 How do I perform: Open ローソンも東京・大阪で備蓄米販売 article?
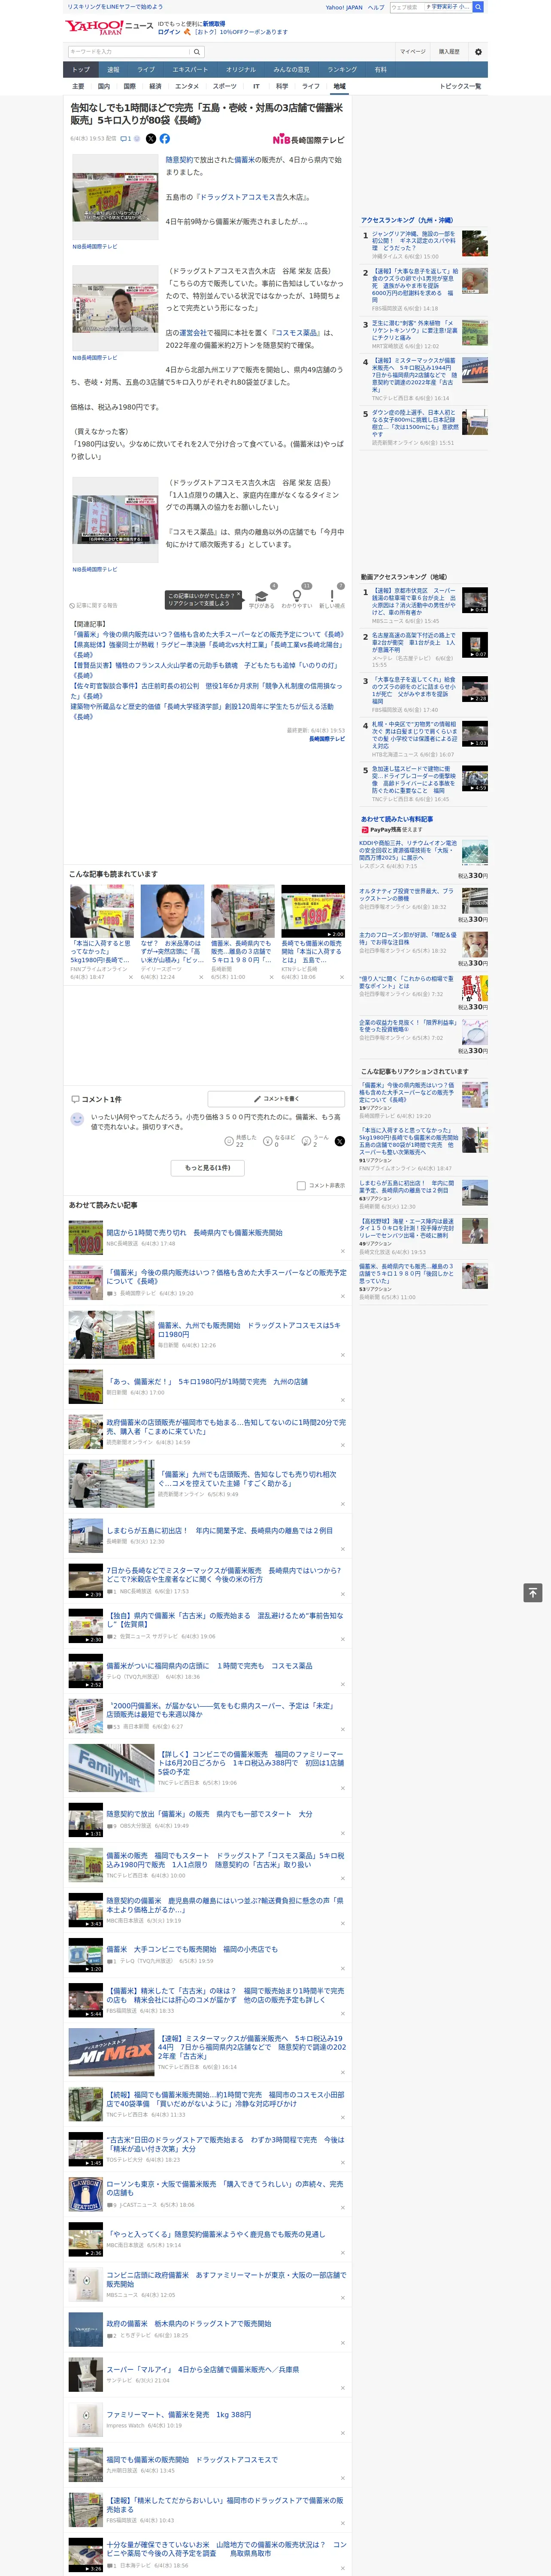click(224, 2188)
